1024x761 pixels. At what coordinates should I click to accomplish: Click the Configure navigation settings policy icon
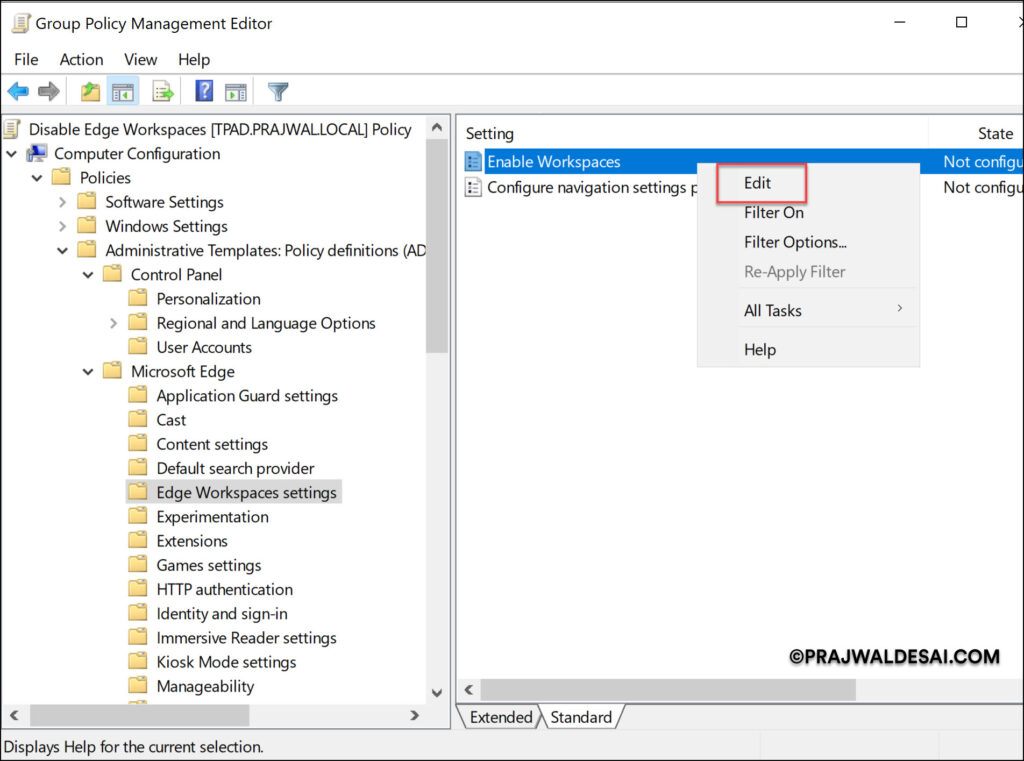473,187
